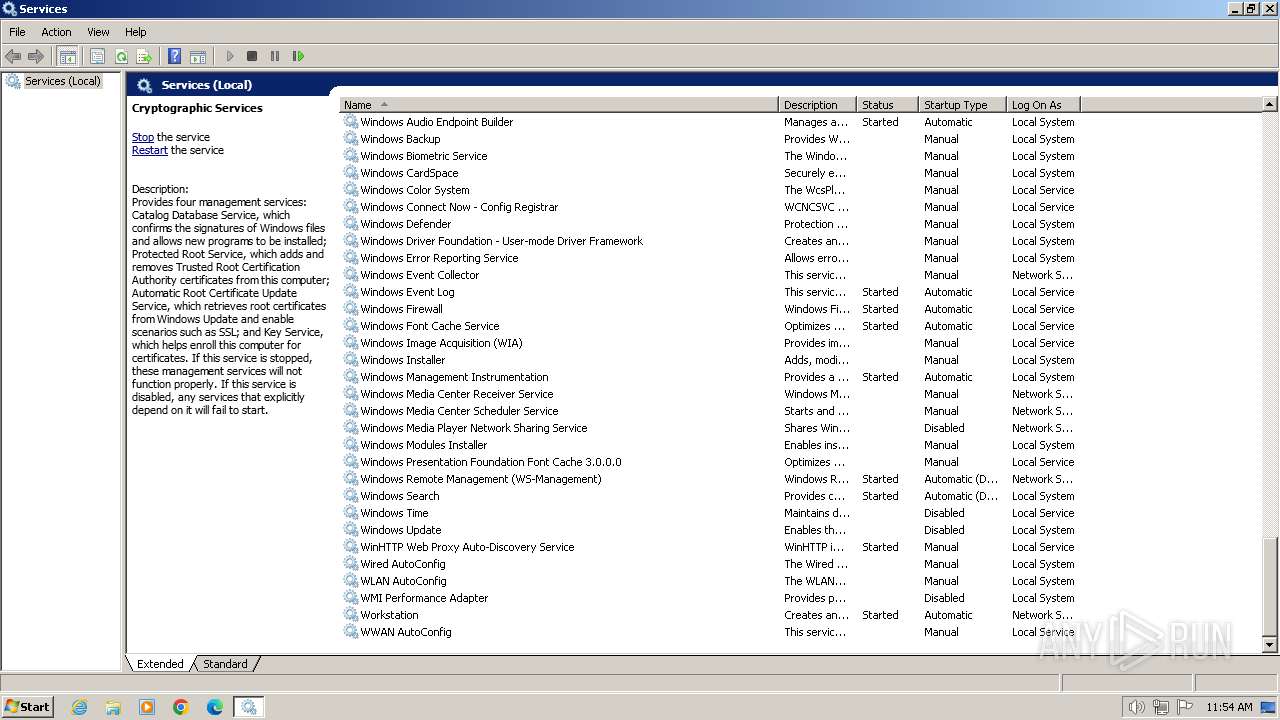Select Windows Image Acquisition (WIA)

(441, 343)
